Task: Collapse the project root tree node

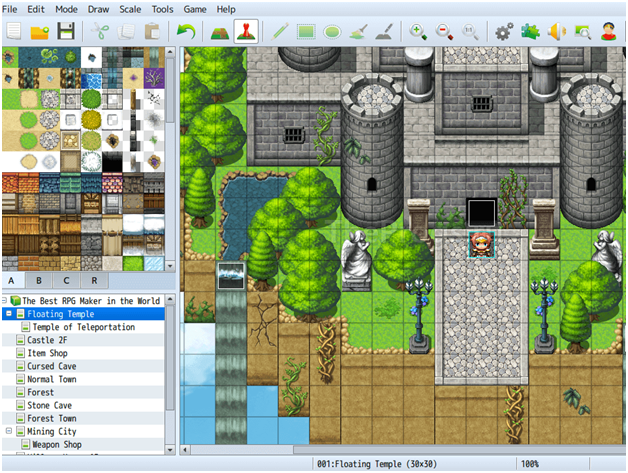Action: pos(4,300)
